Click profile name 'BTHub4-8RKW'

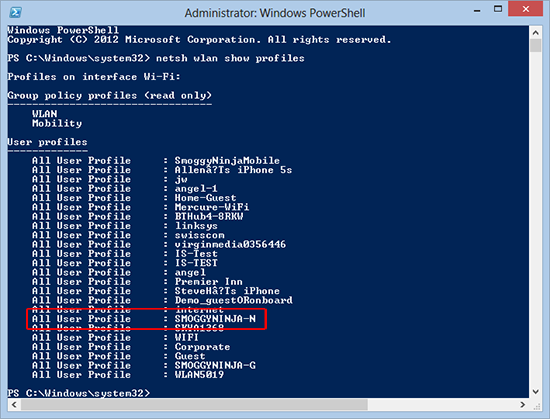[209, 216]
